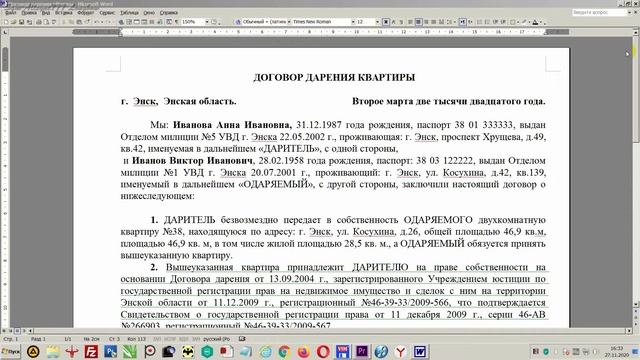Viewport: 640px width, 360px height.
Task: Align the paragraph to the right
Action: (x=426, y=22)
